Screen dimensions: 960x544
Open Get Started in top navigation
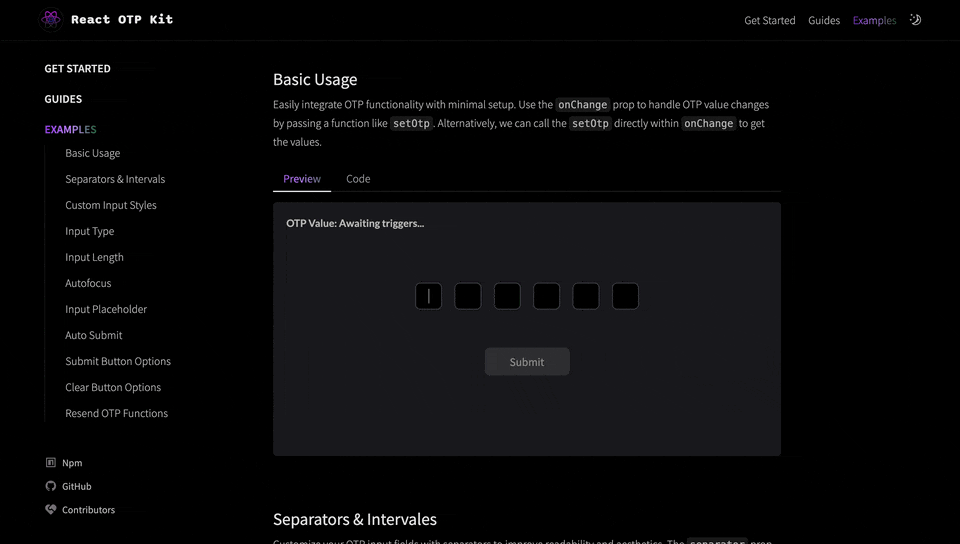(x=770, y=20)
